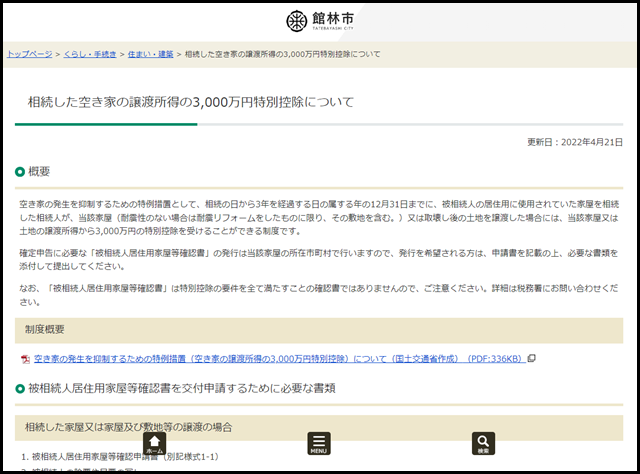Open the Tatebayashi City logo home link
Viewport: 640px width, 474px height.
click(320, 21)
